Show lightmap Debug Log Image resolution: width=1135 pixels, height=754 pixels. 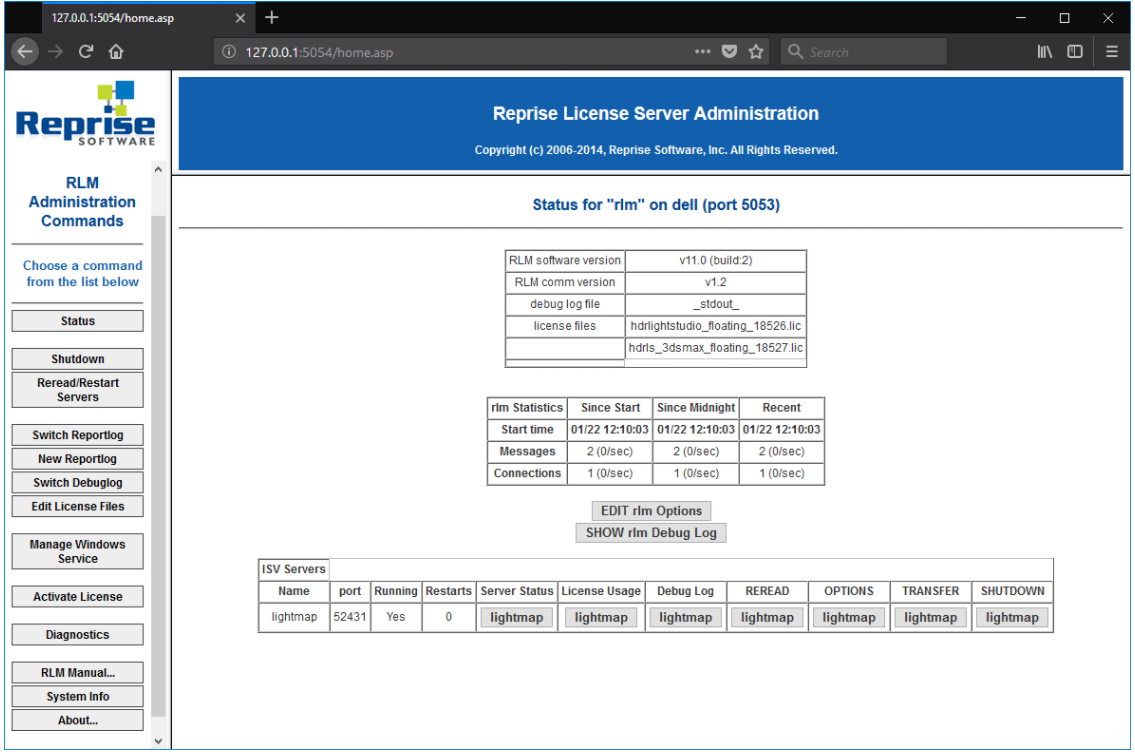click(685, 617)
